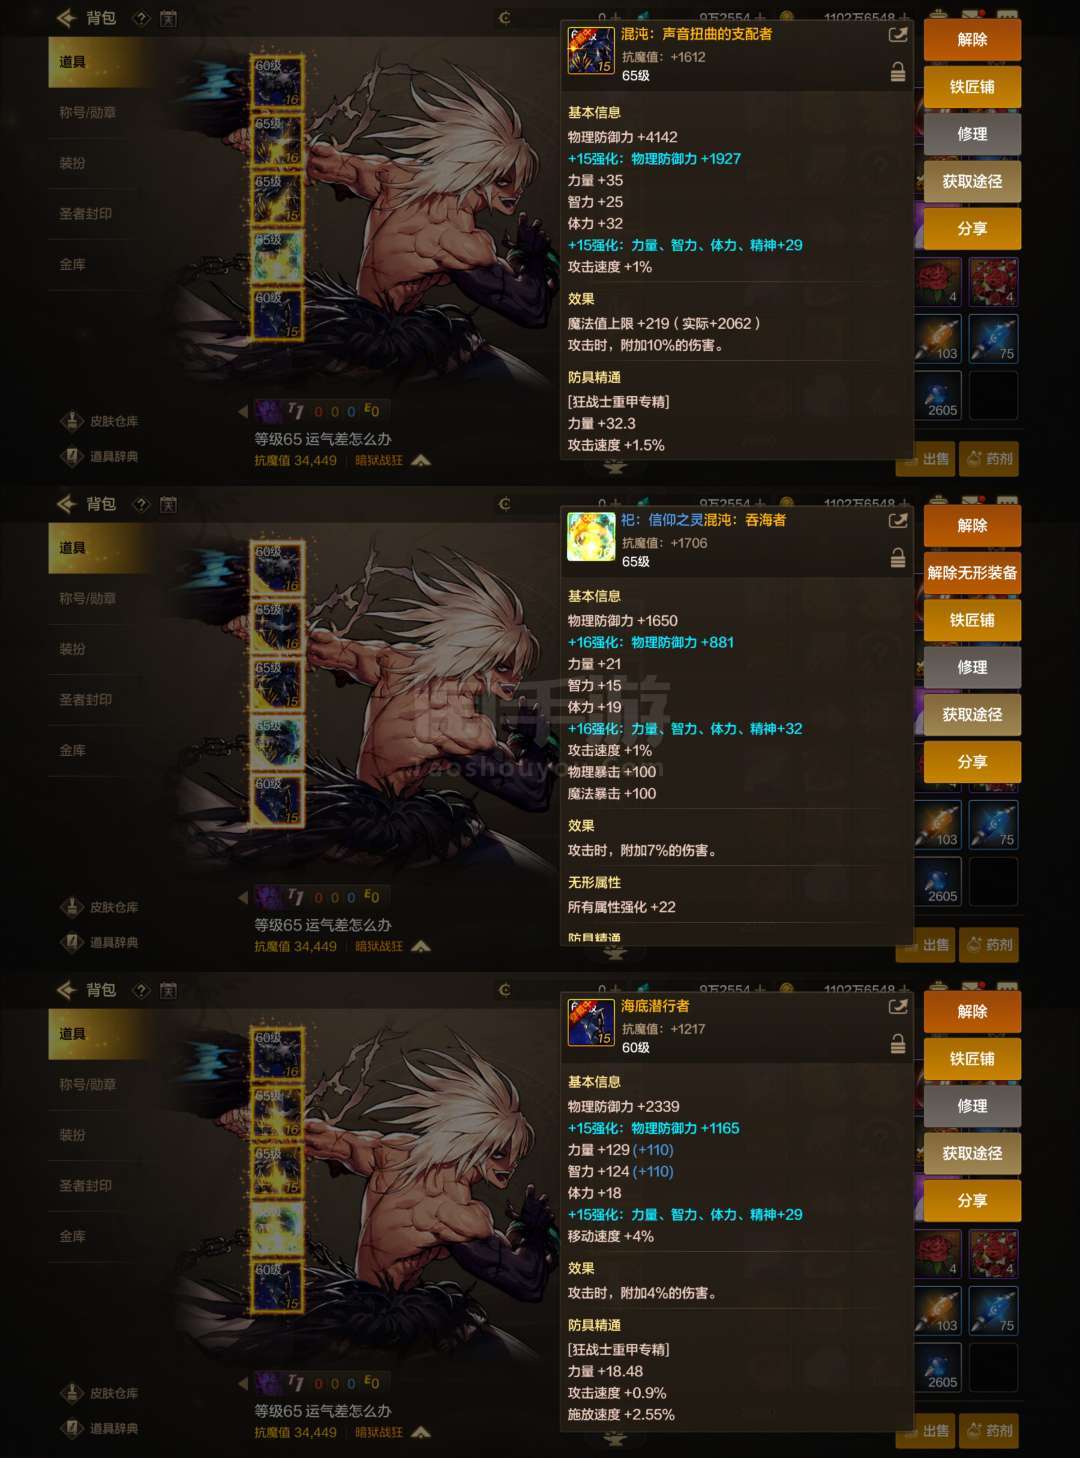Click 出售 sell button below 吞海者 tooltip
Viewport: 1080px width, 1458px height.
(x=927, y=945)
